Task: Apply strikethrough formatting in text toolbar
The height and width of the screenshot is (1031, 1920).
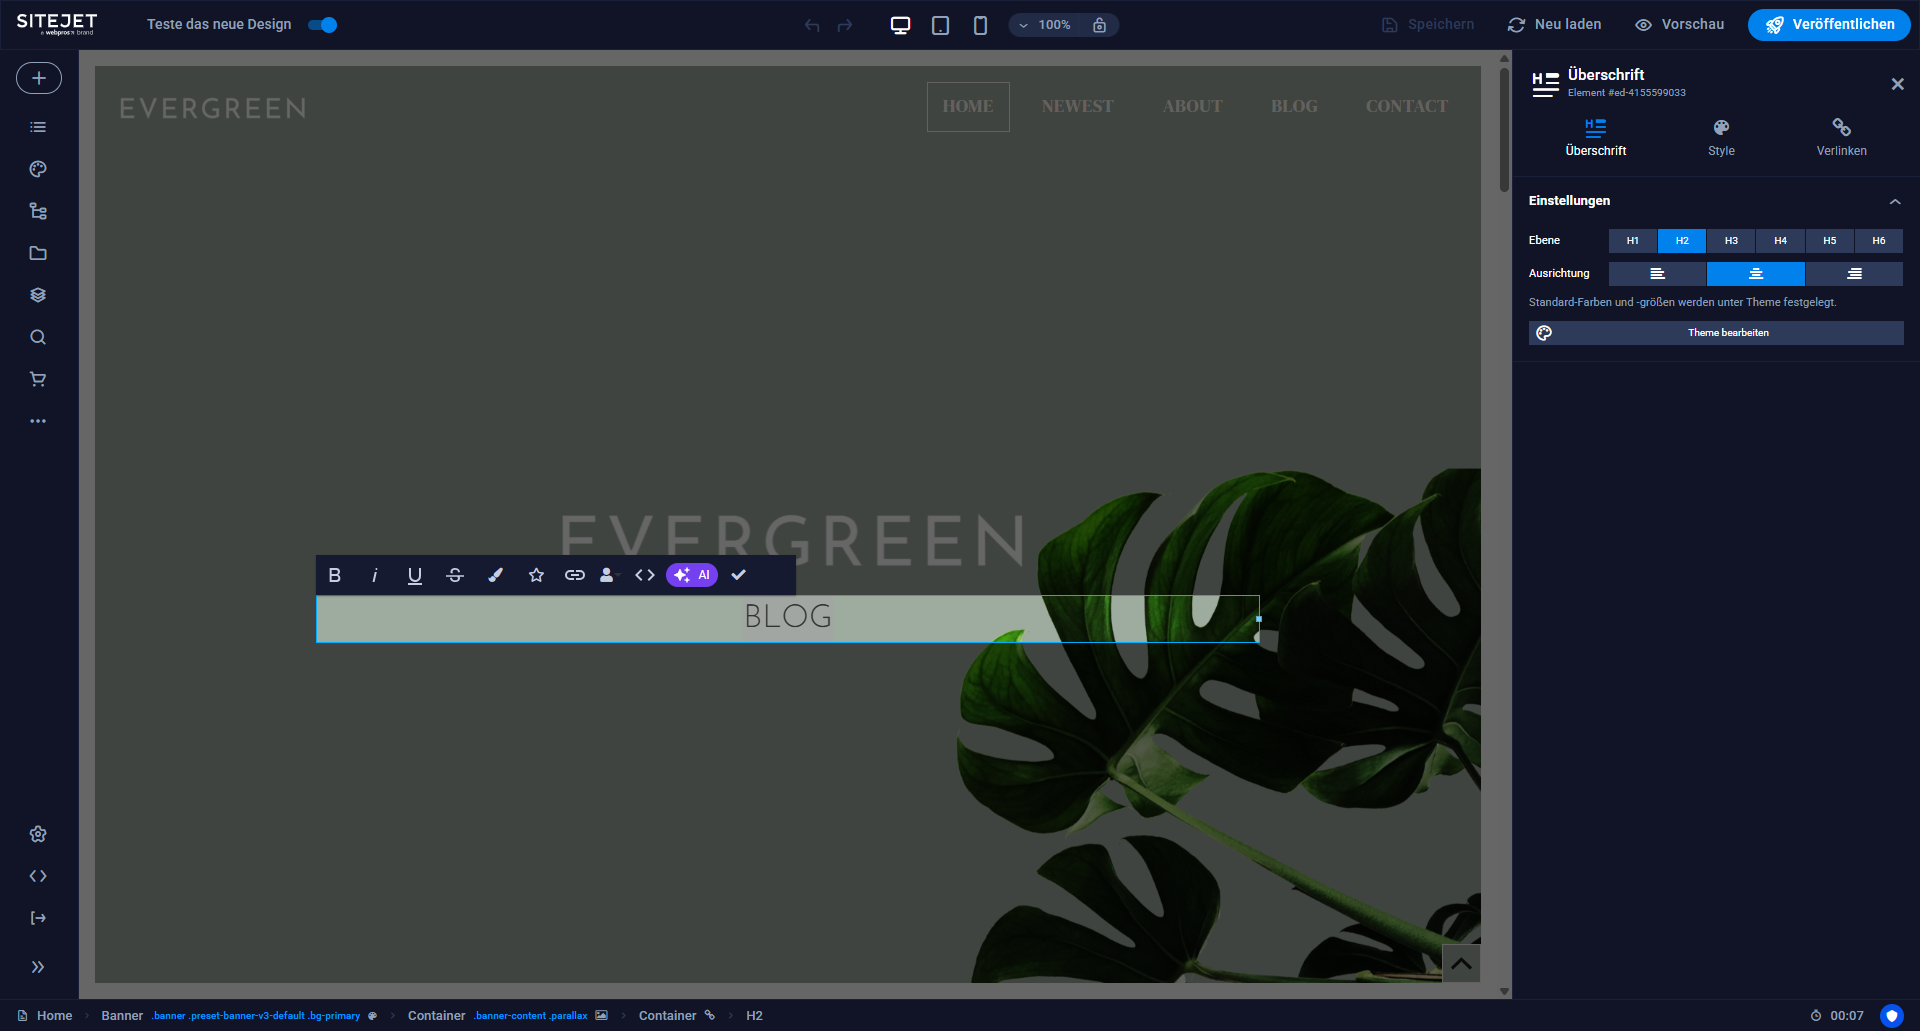Action: 455,575
